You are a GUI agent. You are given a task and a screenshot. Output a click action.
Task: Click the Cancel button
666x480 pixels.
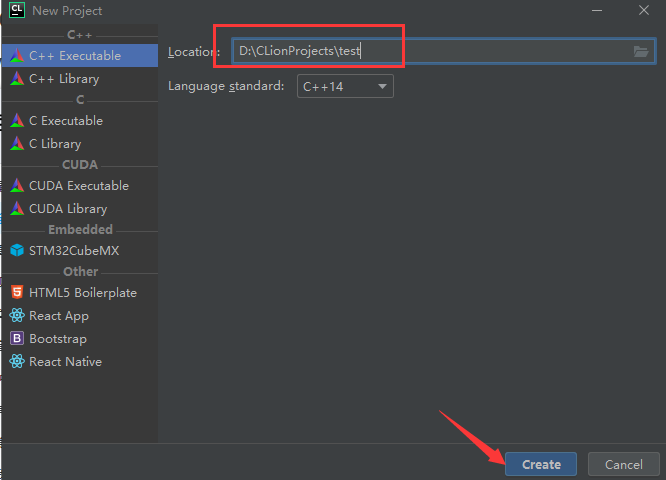point(623,464)
